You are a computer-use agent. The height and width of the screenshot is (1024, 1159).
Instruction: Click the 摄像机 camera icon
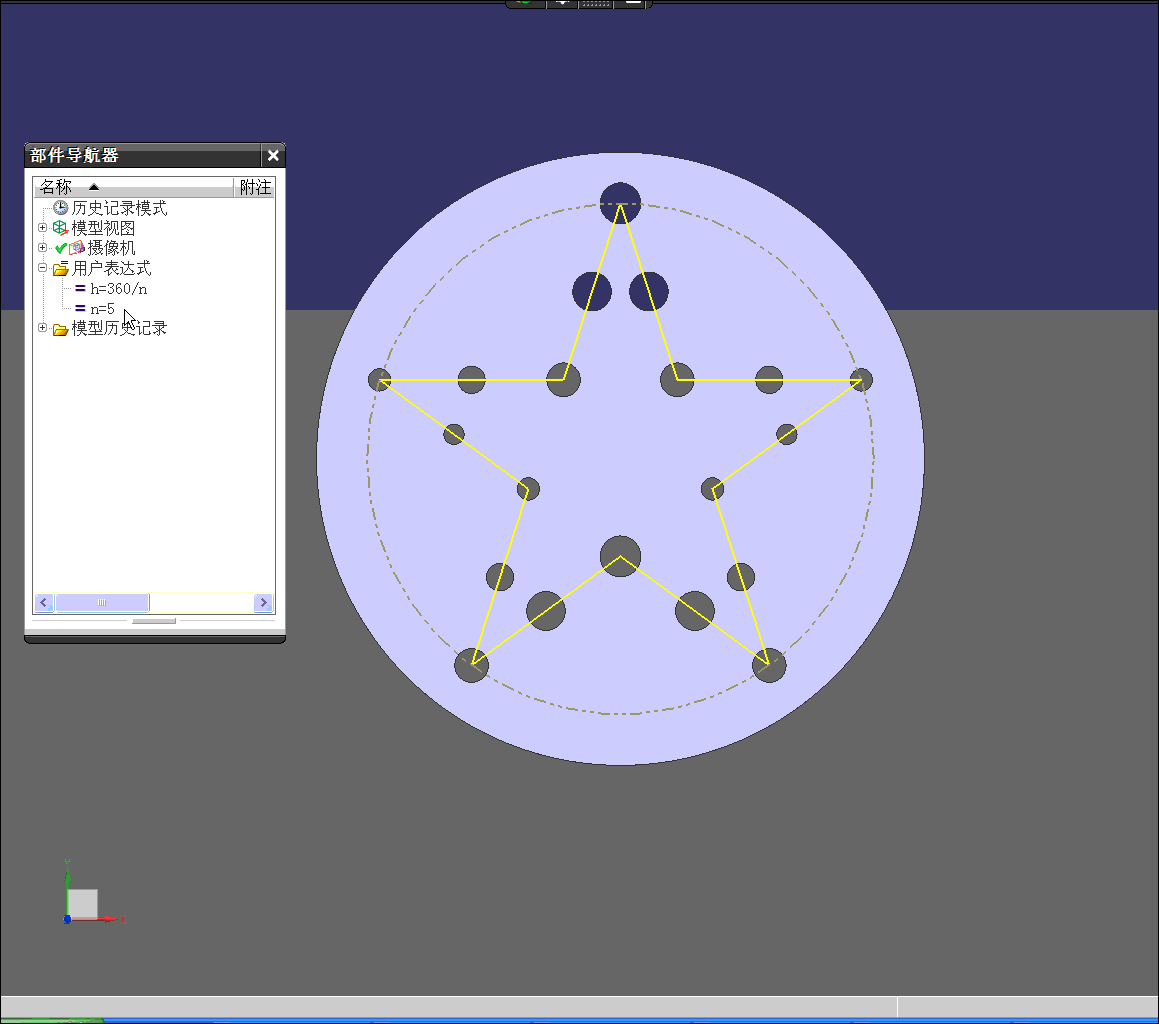click(x=77, y=248)
